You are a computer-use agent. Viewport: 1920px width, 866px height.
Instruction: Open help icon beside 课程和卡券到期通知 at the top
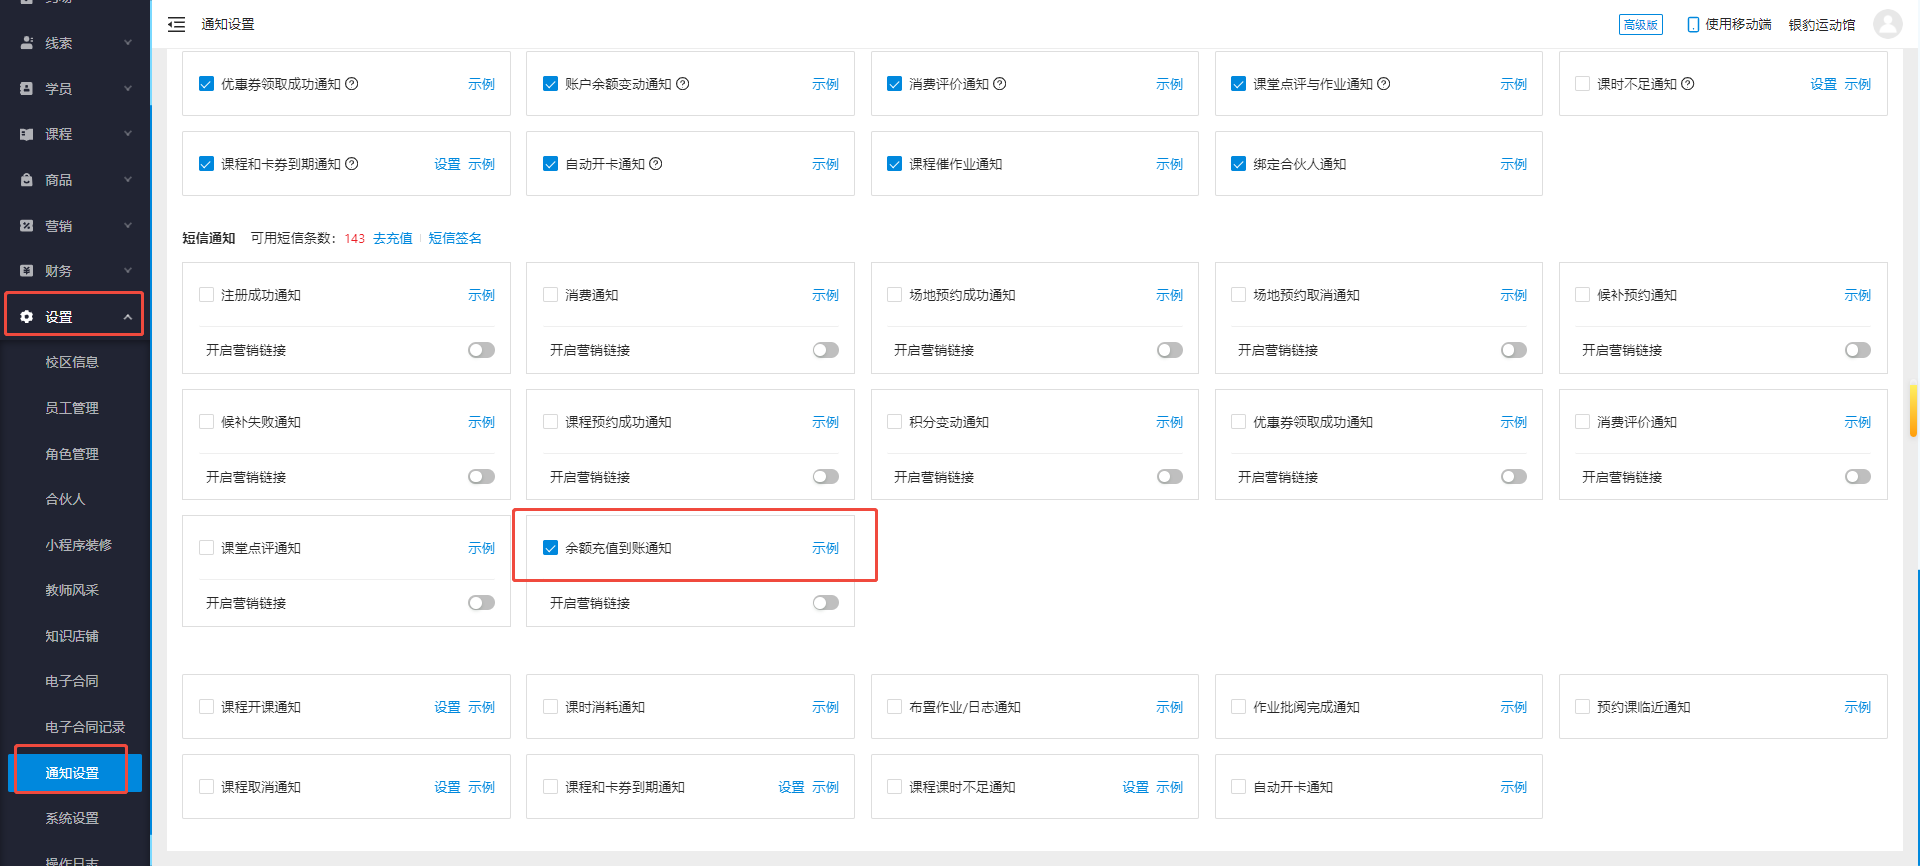(x=352, y=164)
